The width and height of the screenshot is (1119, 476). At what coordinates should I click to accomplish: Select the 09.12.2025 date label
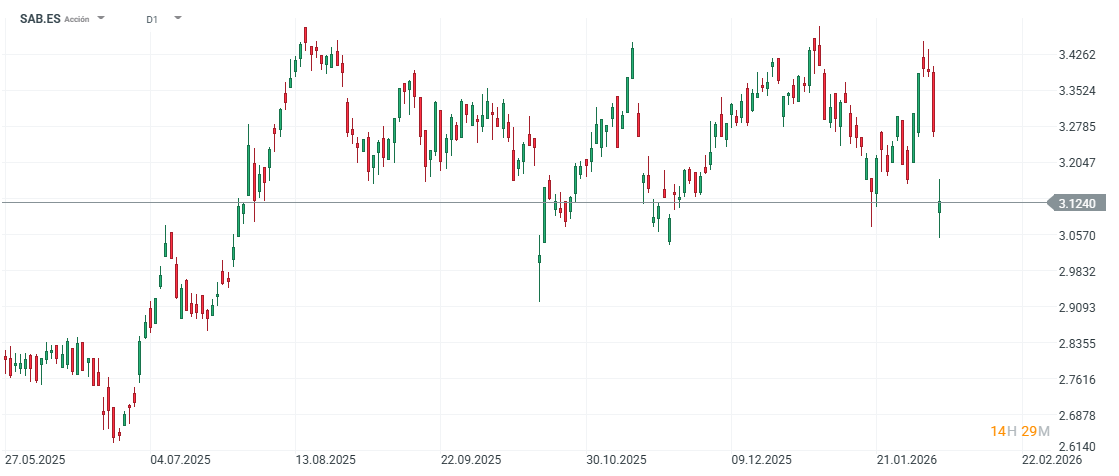762,460
